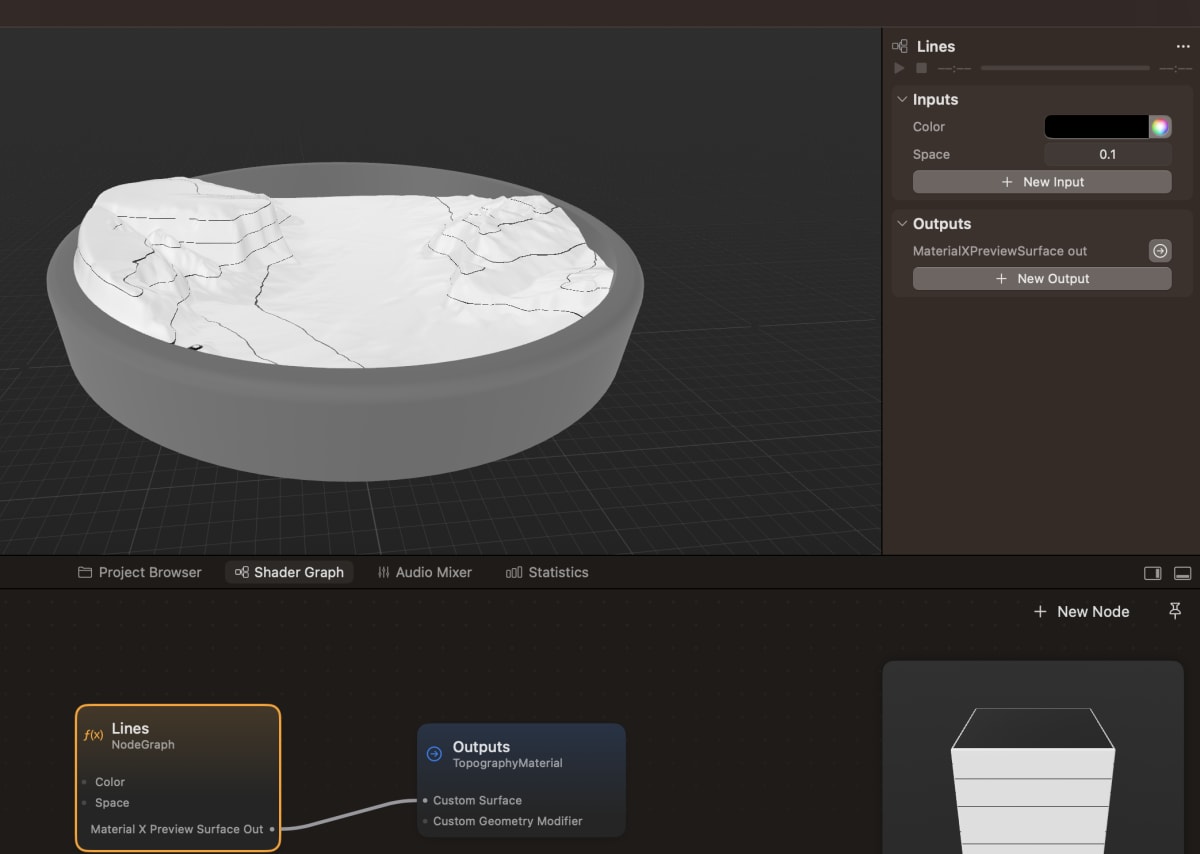This screenshot has width=1200, height=854.
Task: Click the f(x) icon on Lines node
Action: pos(93,735)
